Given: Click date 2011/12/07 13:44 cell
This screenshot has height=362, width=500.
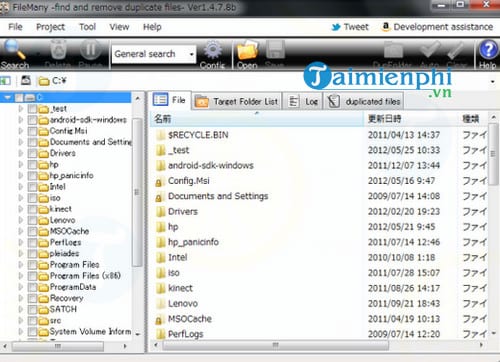Looking at the screenshot, I should (404, 166).
